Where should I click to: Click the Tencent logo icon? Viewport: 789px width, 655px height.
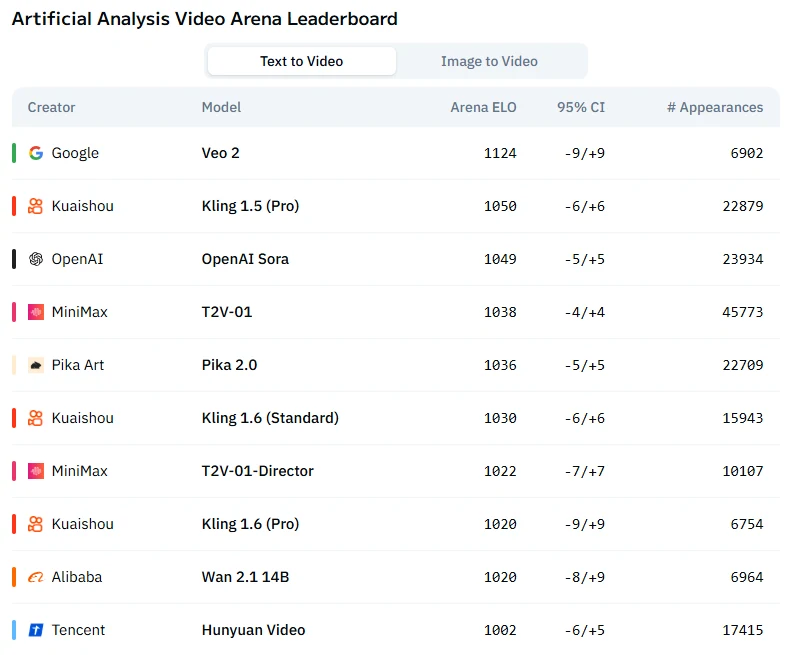tap(36, 630)
